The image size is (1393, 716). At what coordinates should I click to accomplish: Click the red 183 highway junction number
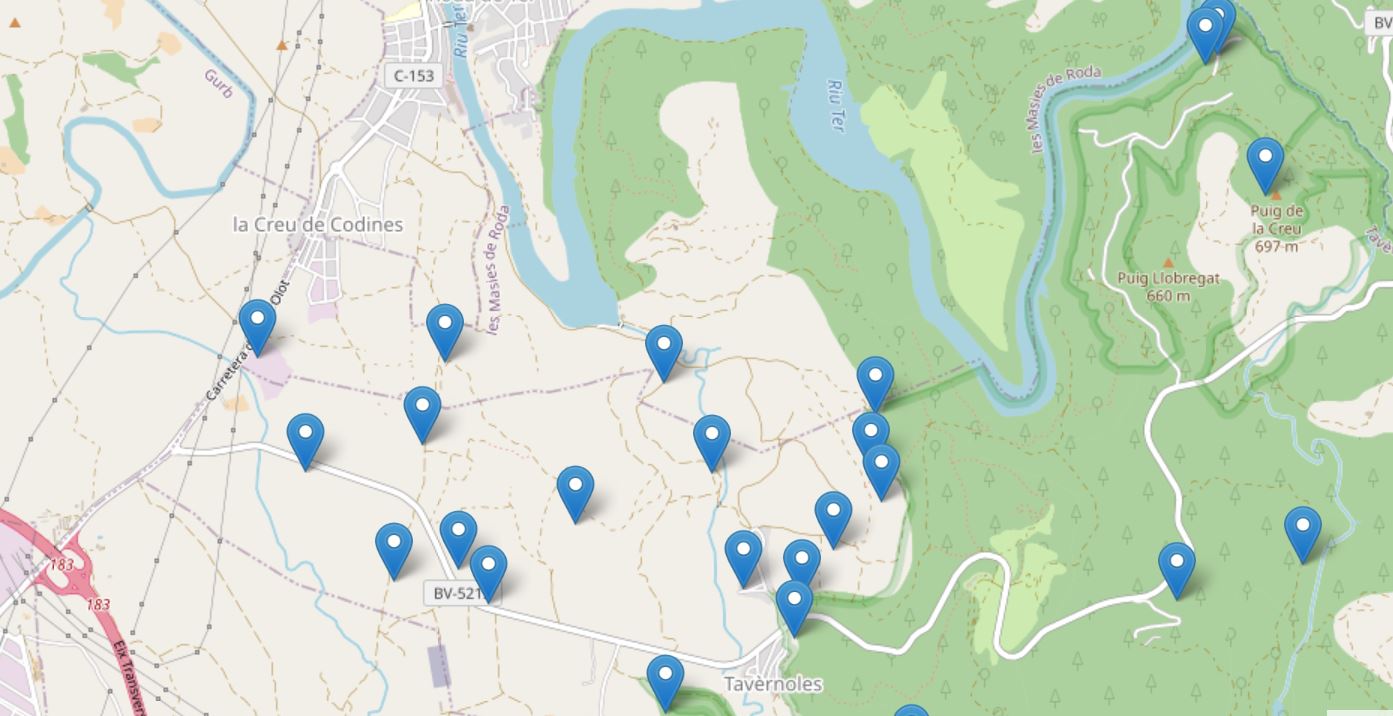click(x=62, y=565)
